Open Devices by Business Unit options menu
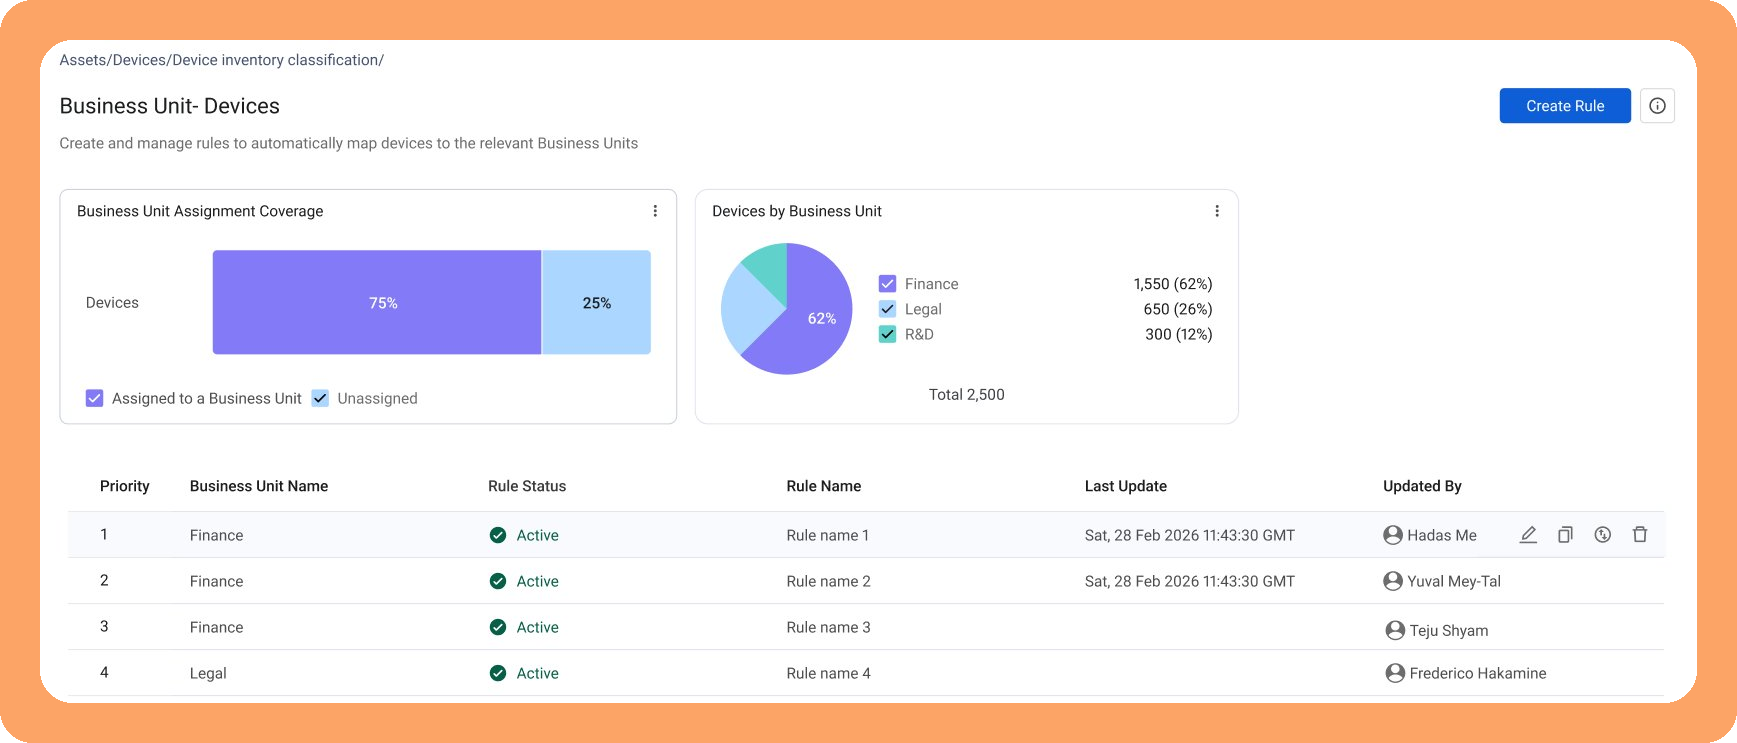Image resolution: width=1737 pixels, height=743 pixels. (1217, 211)
